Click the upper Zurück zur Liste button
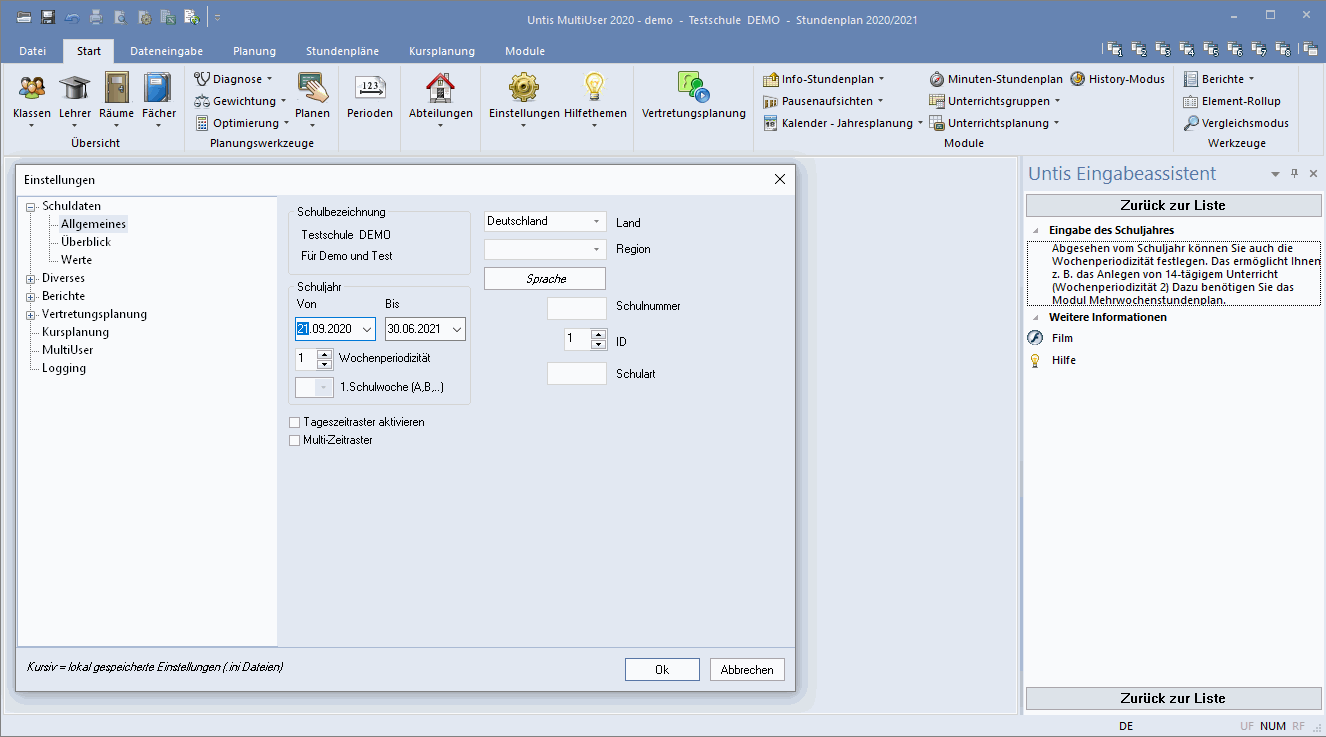This screenshot has width=1326, height=737. coord(1173,205)
